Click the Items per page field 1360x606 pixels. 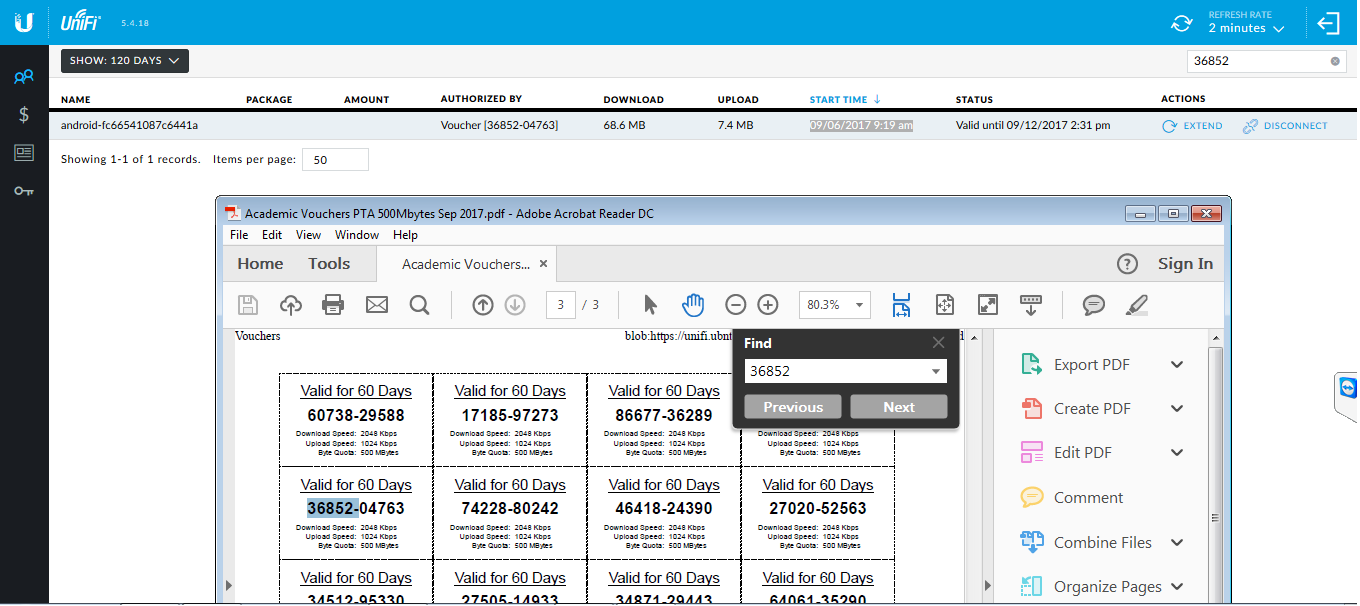tap(335, 160)
